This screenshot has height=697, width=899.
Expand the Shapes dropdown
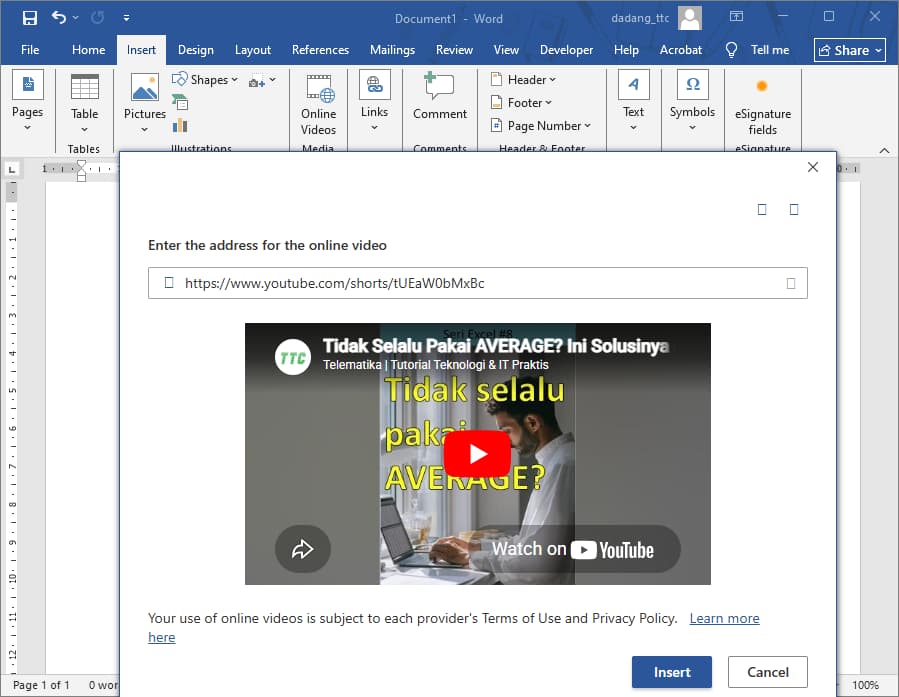[206, 79]
